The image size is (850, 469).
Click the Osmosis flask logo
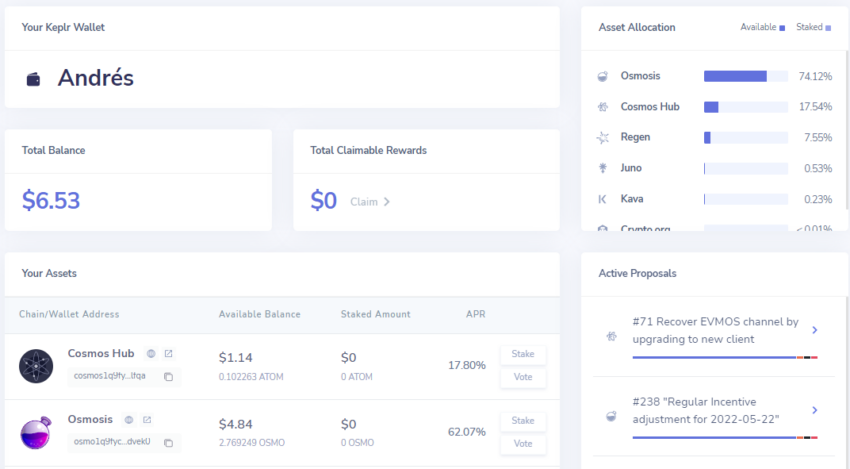pyautogui.click(x=36, y=433)
